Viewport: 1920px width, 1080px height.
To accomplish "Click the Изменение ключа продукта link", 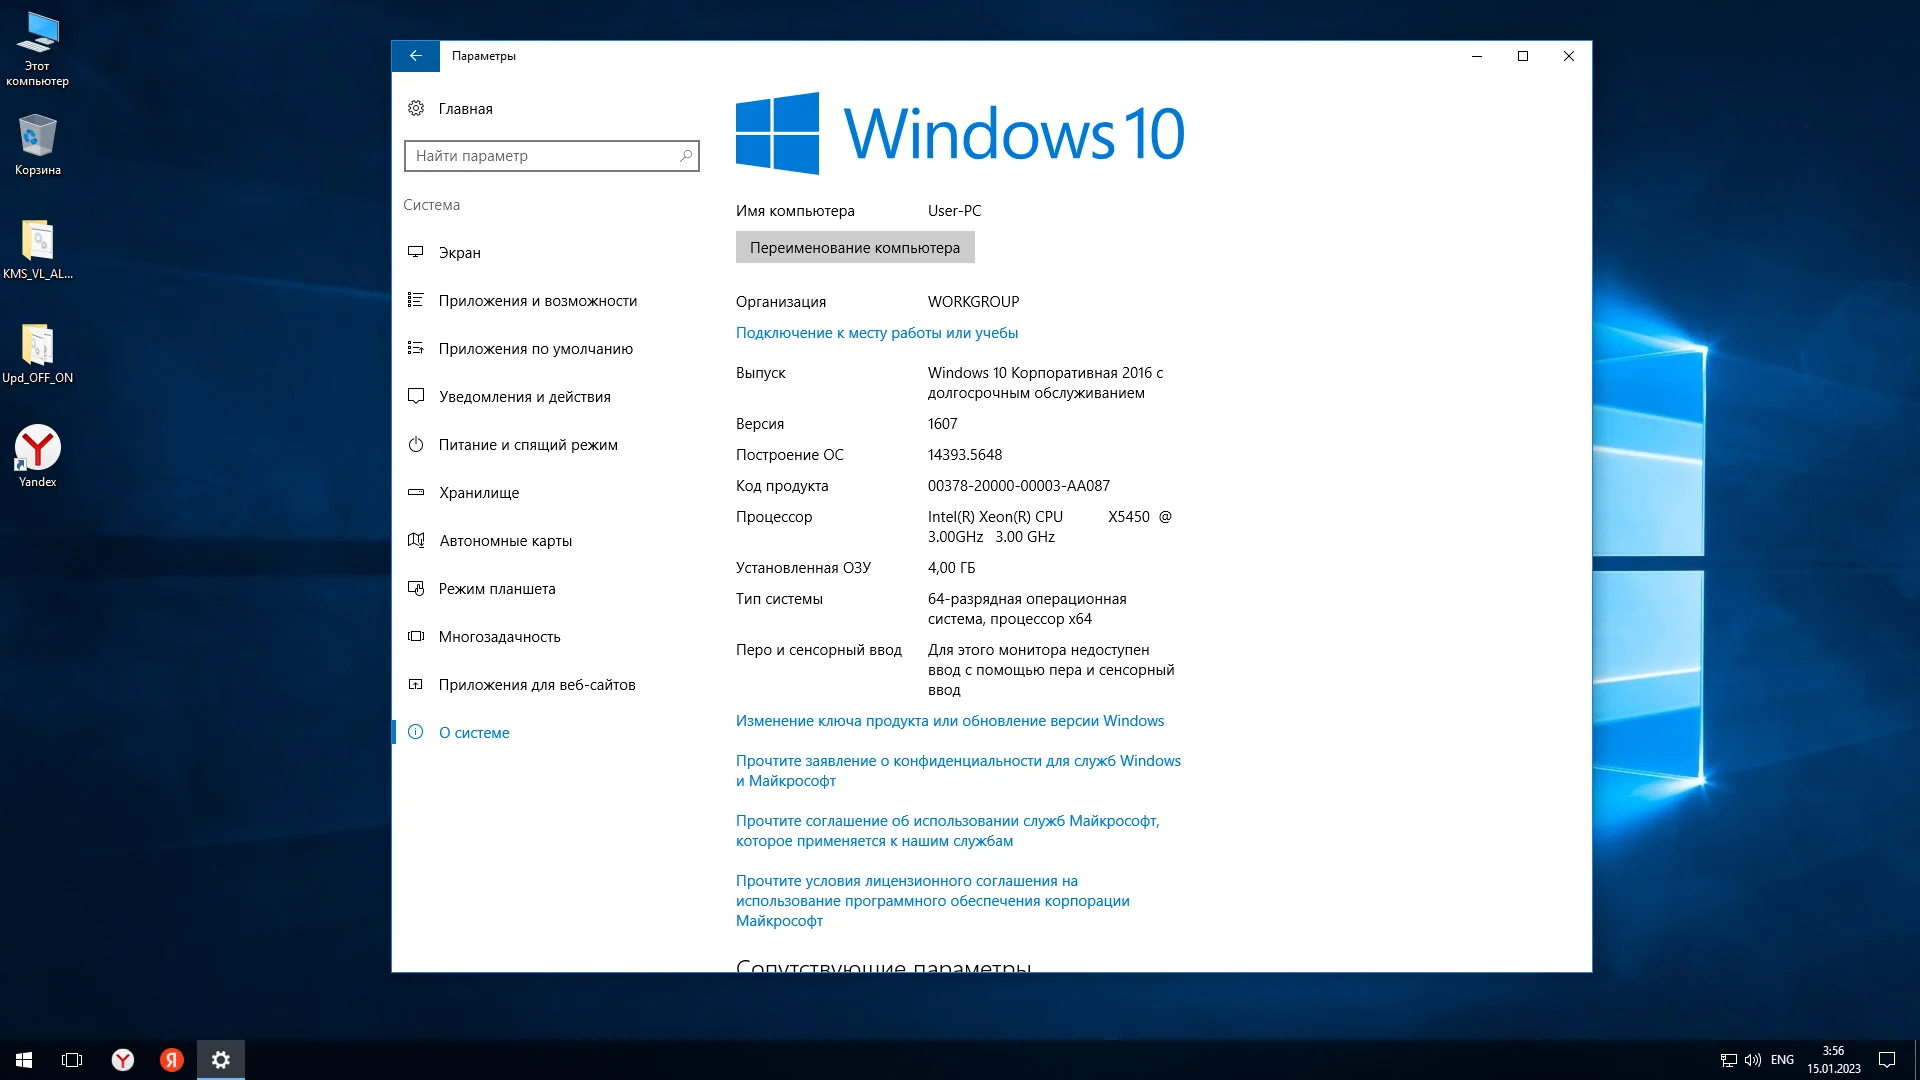I will pyautogui.click(x=949, y=721).
